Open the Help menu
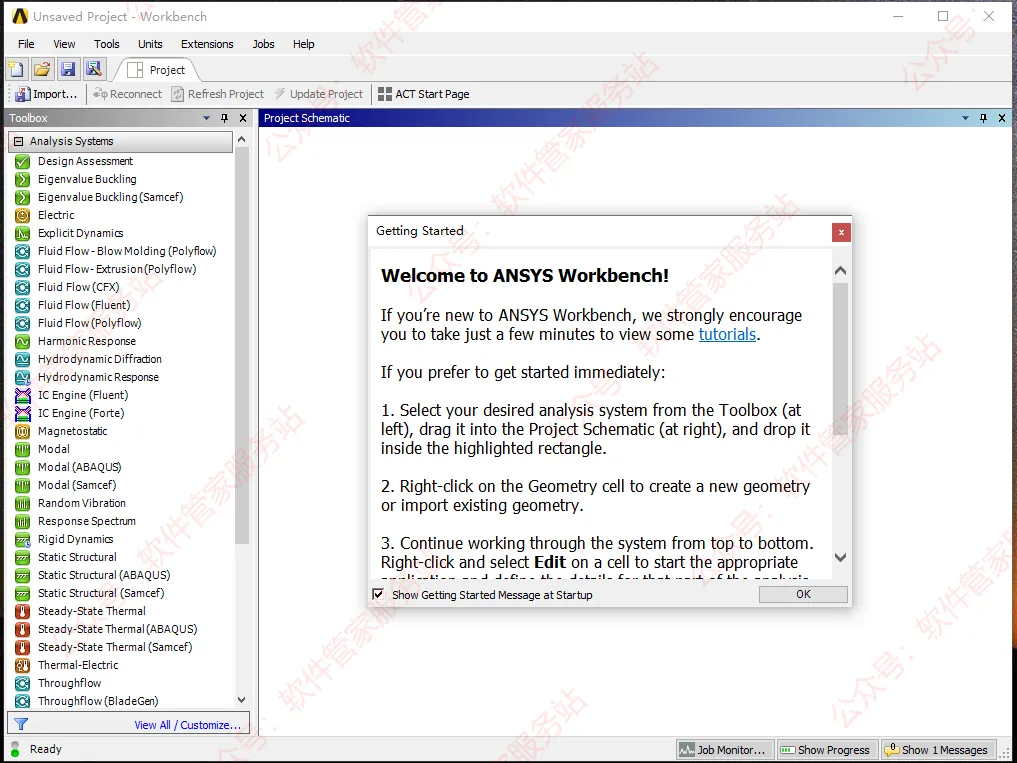The width and height of the screenshot is (1017, 763). coord(304,44)
